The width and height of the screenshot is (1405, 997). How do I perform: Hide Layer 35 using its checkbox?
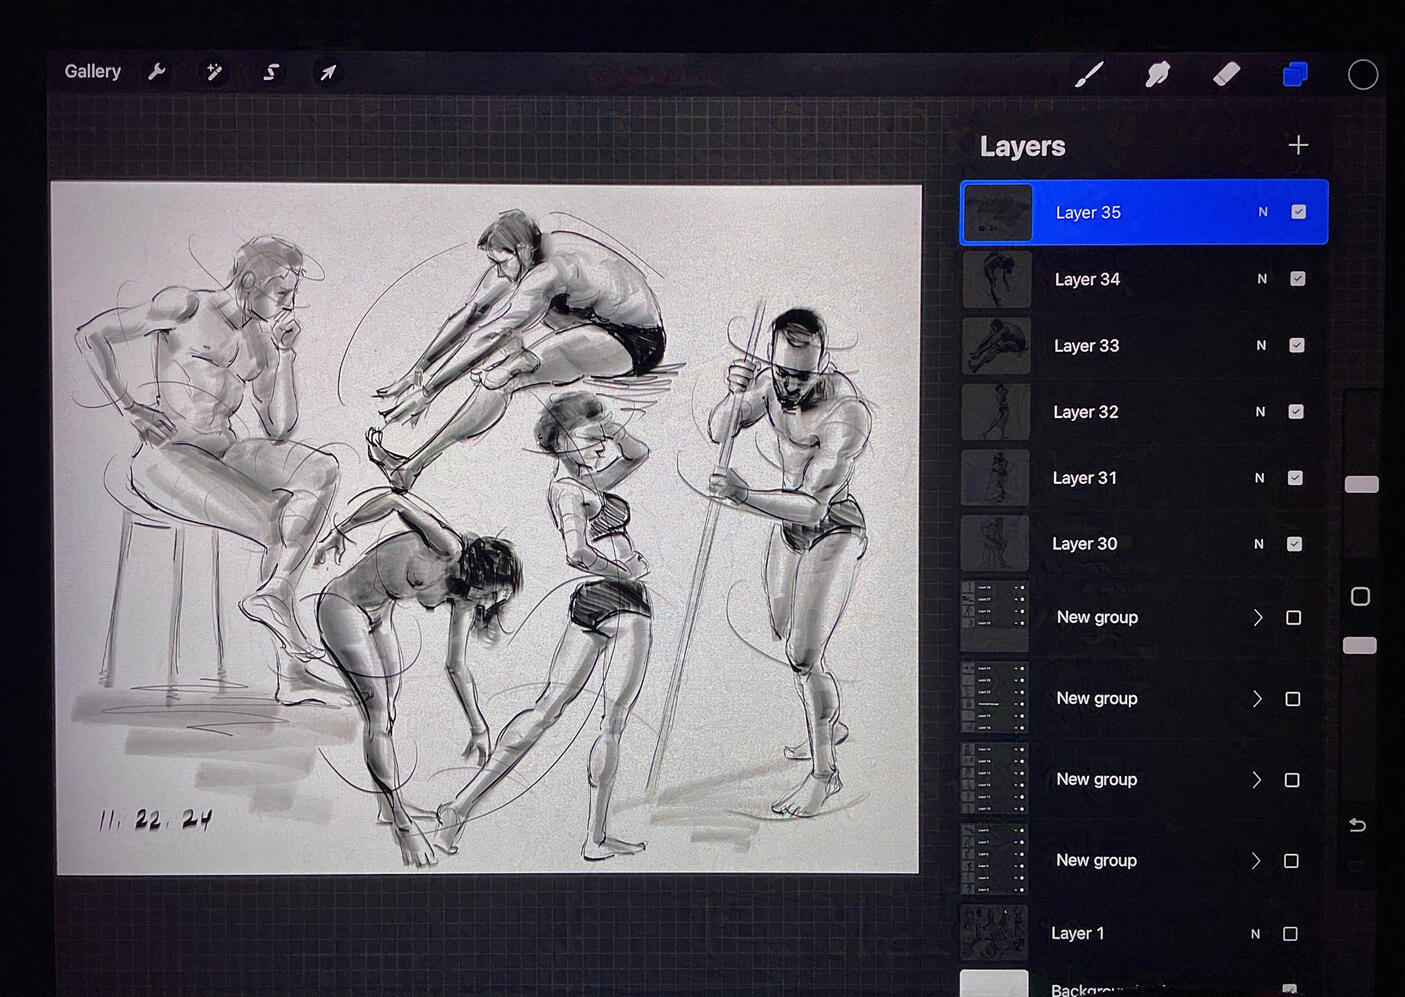[x=1298, y=212]
